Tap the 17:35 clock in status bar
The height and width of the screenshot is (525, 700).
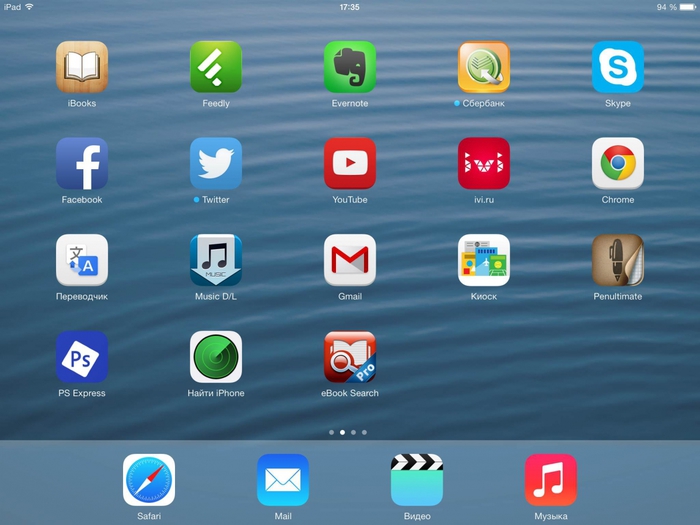pyautogui.click(x=349, y=7)
